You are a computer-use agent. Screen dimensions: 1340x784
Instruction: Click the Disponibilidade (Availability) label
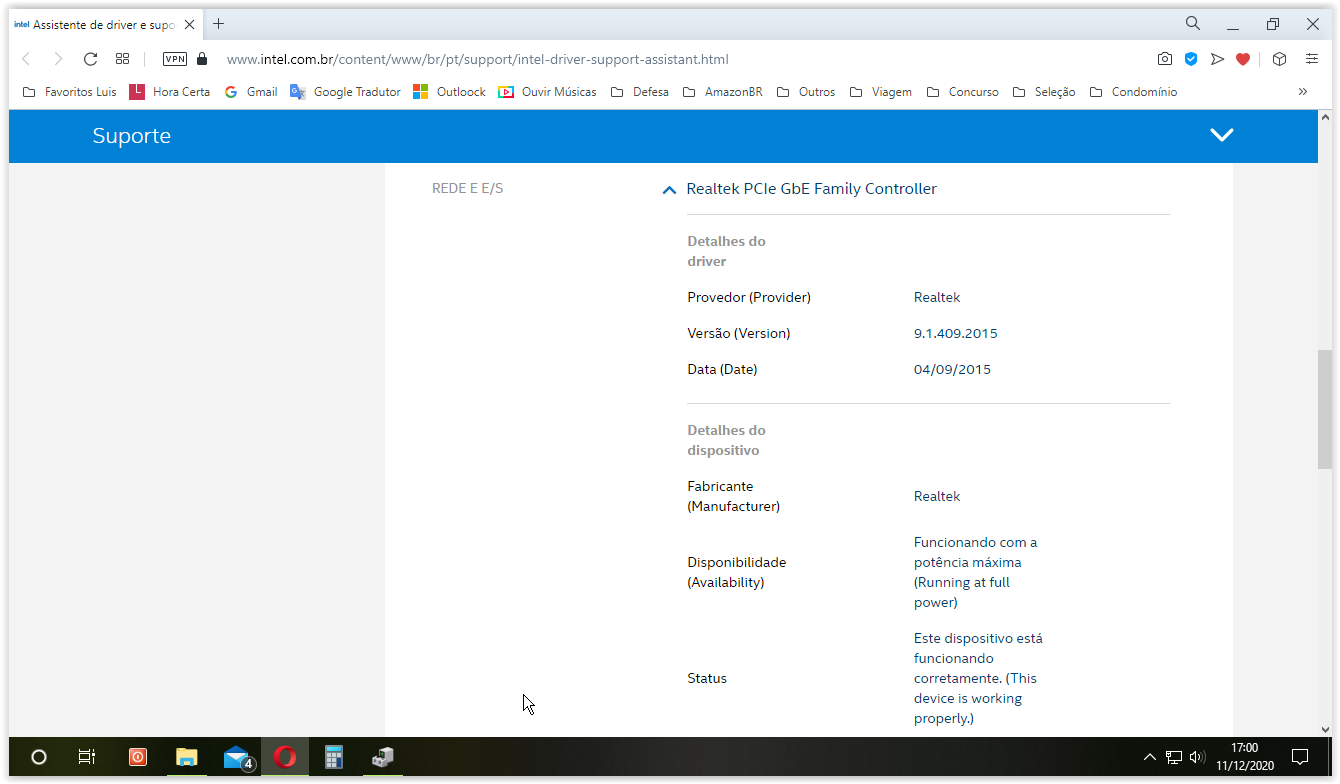click(x=737, y=572)
